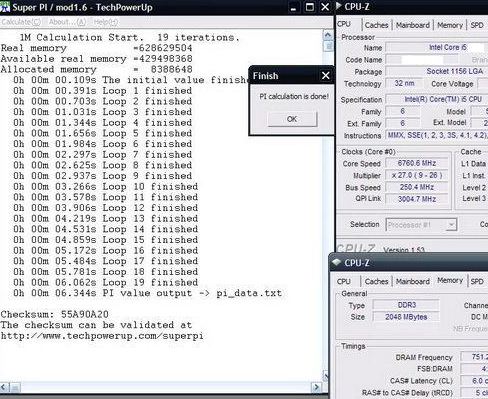
Task: Click the CPU-Z title bar icon in top window
Action: pos(339,6)
